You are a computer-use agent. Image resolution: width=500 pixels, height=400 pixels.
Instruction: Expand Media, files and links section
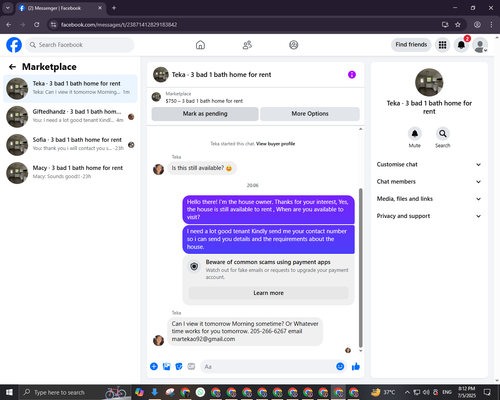click(429, 199)
